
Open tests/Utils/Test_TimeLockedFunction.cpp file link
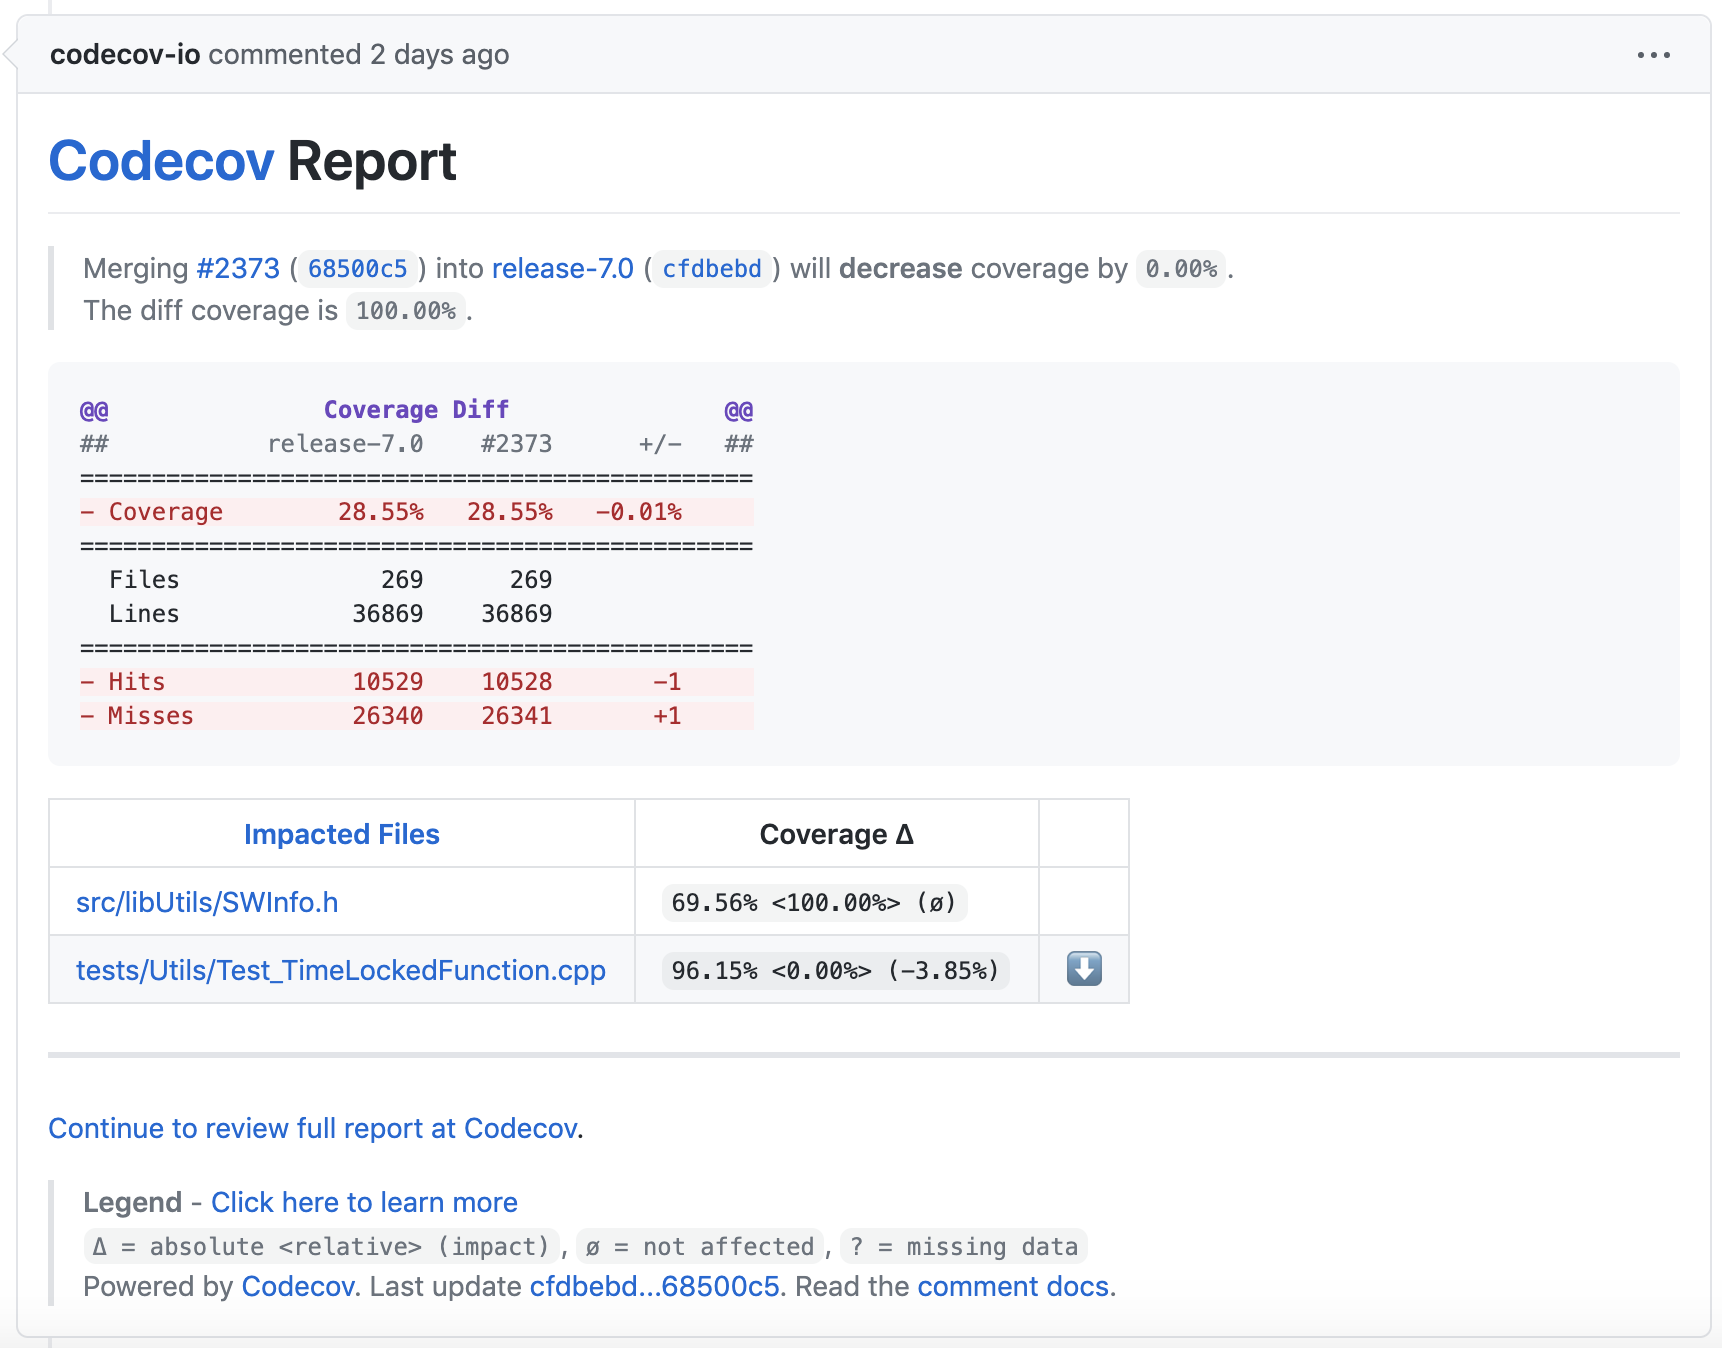[341, 970]
